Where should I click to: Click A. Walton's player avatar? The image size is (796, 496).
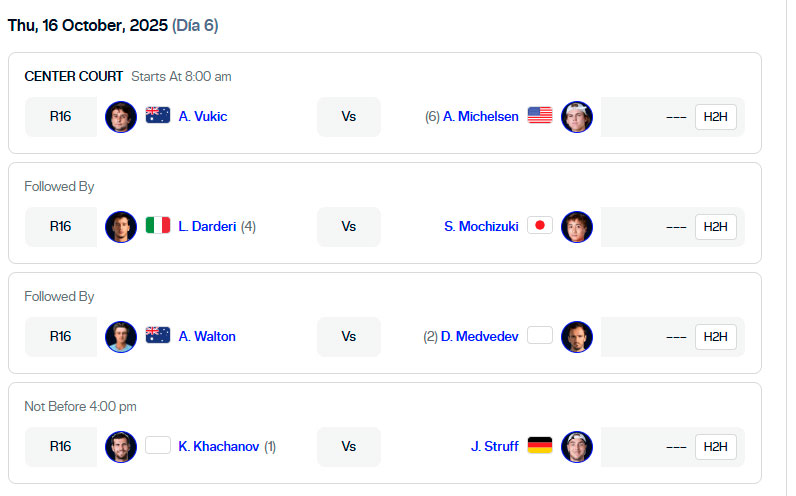click(x=121, y=337)
